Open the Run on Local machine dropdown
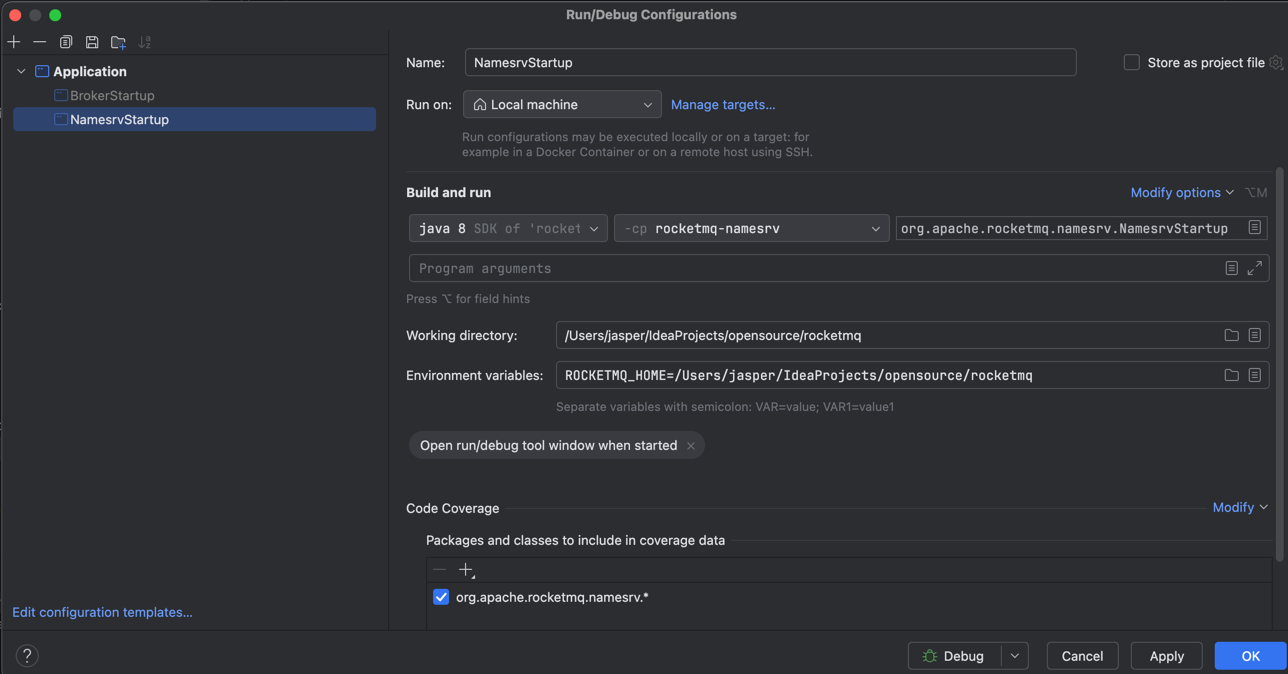The width and height of the screenshot is (1288, 674). coord(562,104)
